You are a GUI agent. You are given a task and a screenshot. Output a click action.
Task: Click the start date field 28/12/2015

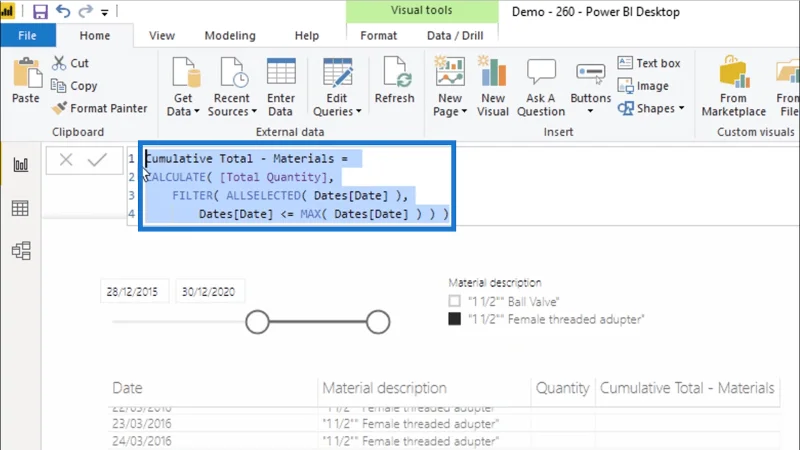pos(134,292)
